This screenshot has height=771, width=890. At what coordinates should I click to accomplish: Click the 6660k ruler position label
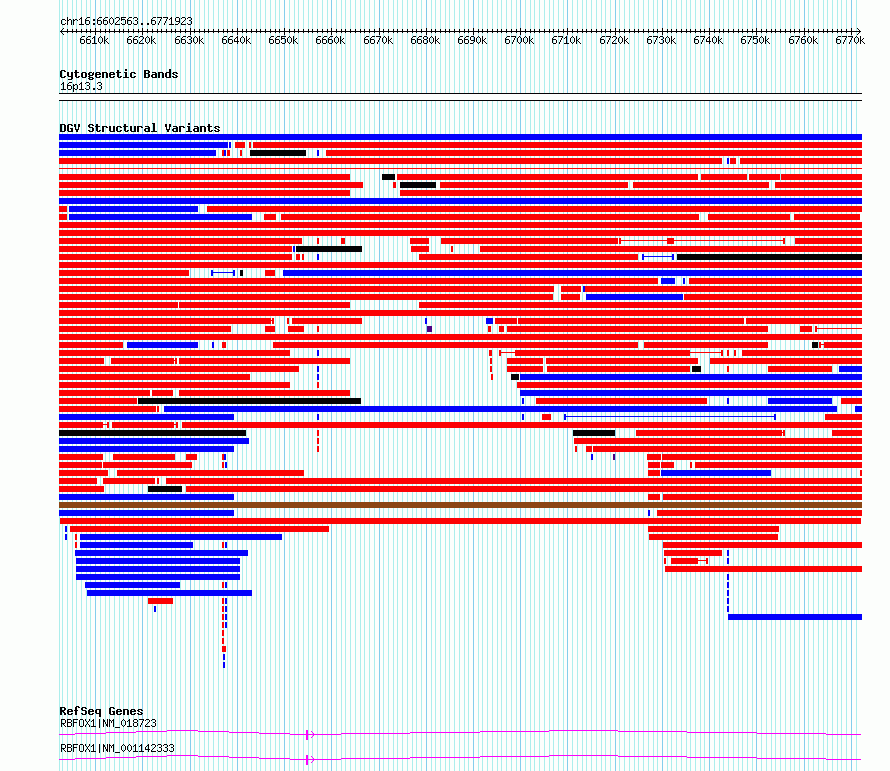pos(330,40)
